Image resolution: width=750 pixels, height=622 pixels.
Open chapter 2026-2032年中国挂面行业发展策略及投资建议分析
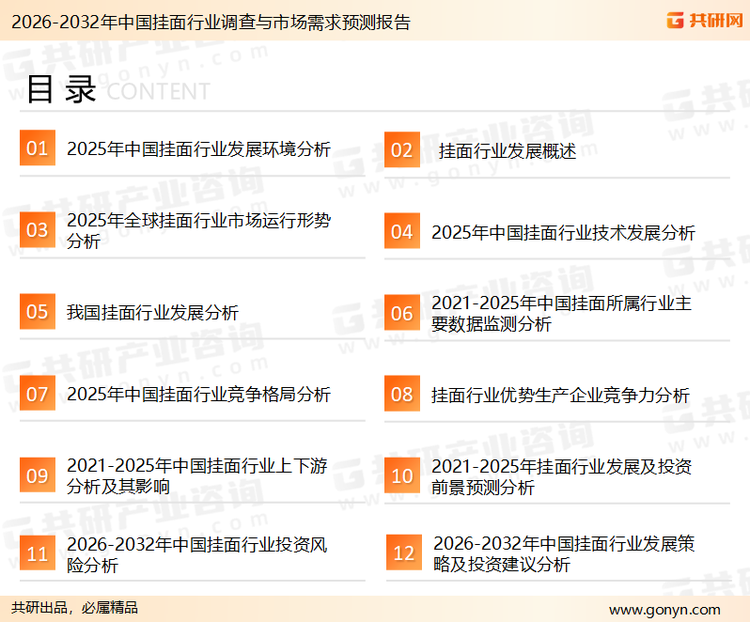point(564,554)
